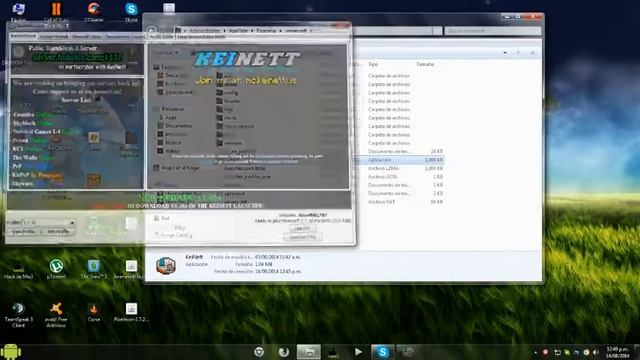
Task: Show hidden system tray icons
Action: click(x=535, y=352)
